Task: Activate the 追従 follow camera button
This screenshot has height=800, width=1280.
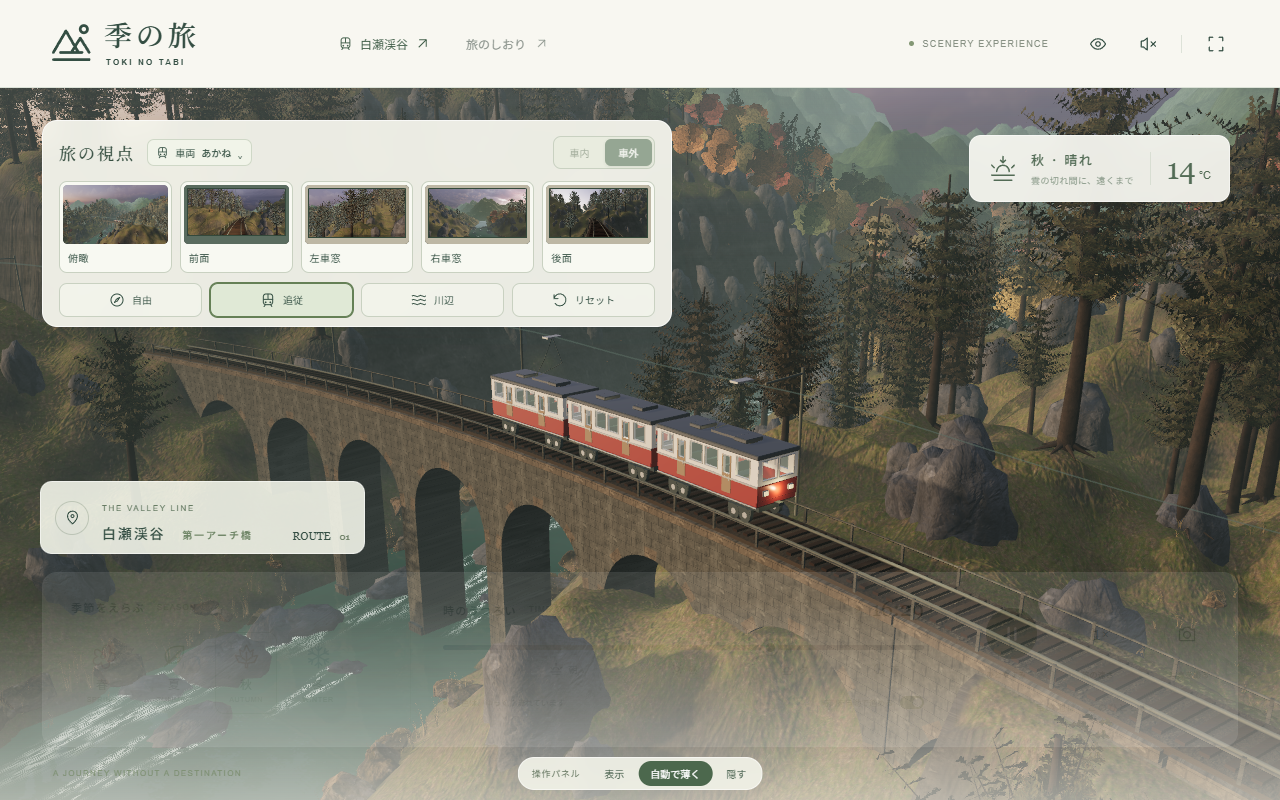Action: pyautogui.click(x=281, y=300)
